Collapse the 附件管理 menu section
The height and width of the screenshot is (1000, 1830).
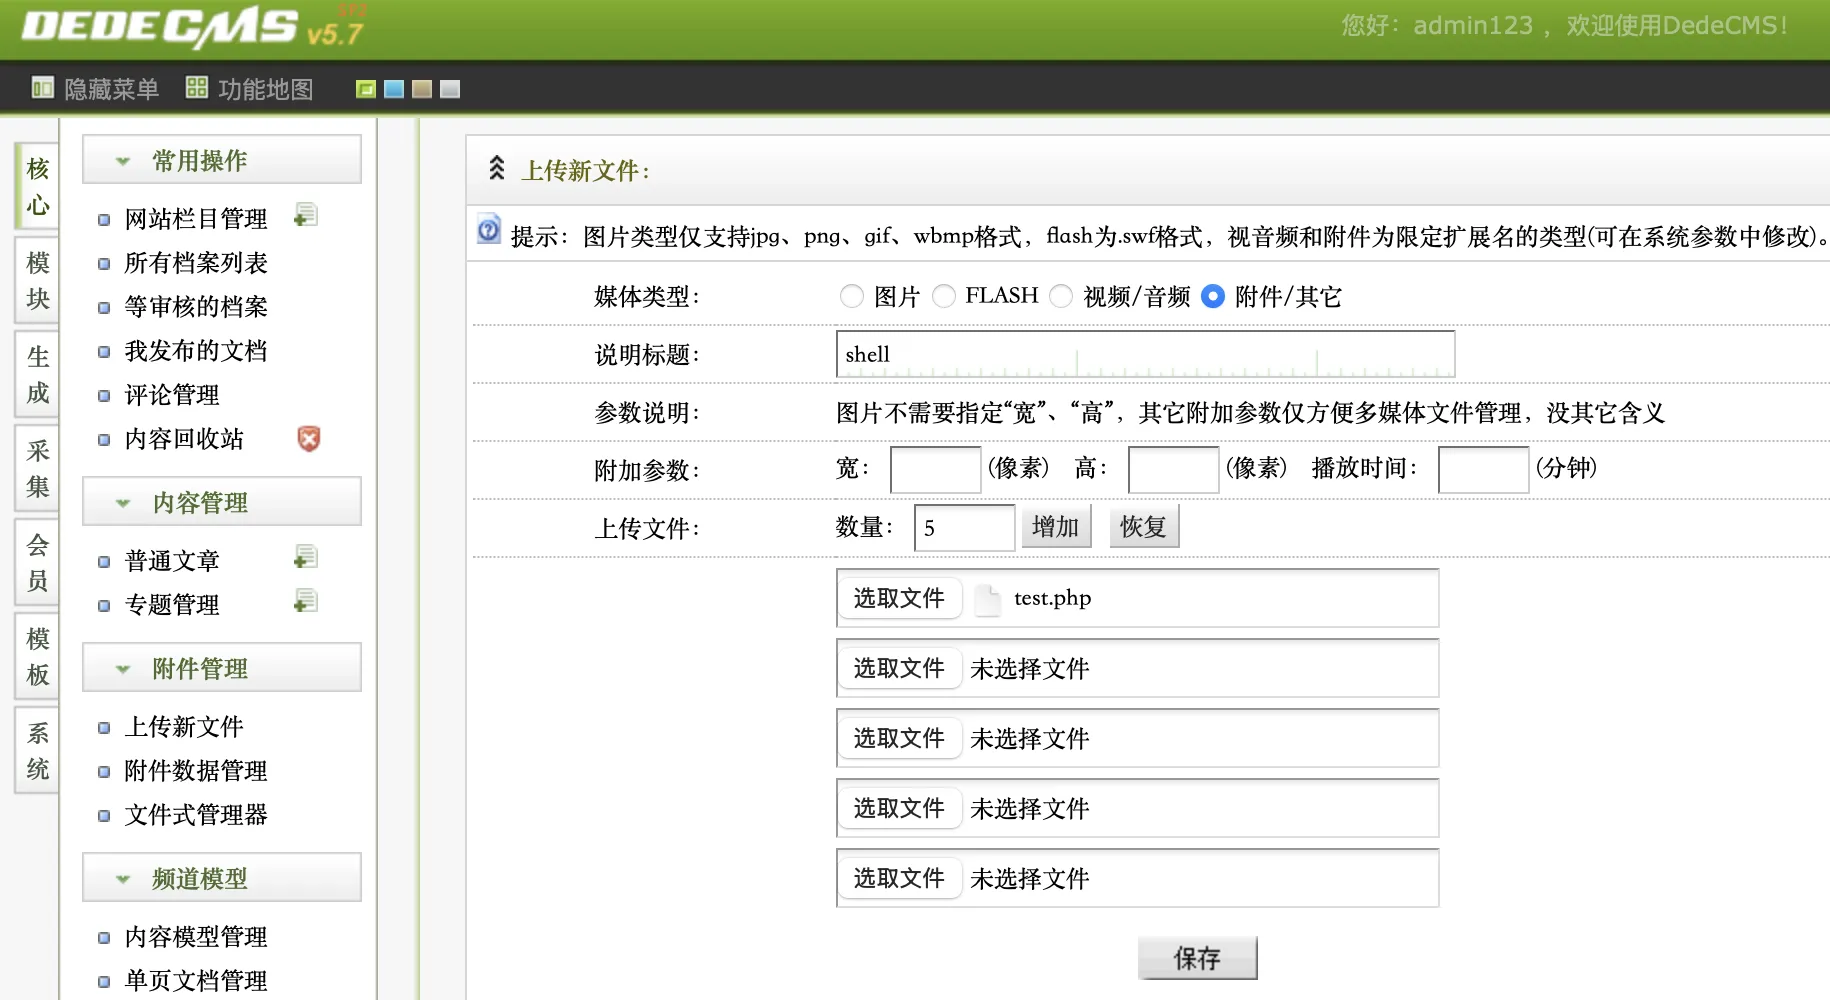[123, 669]
